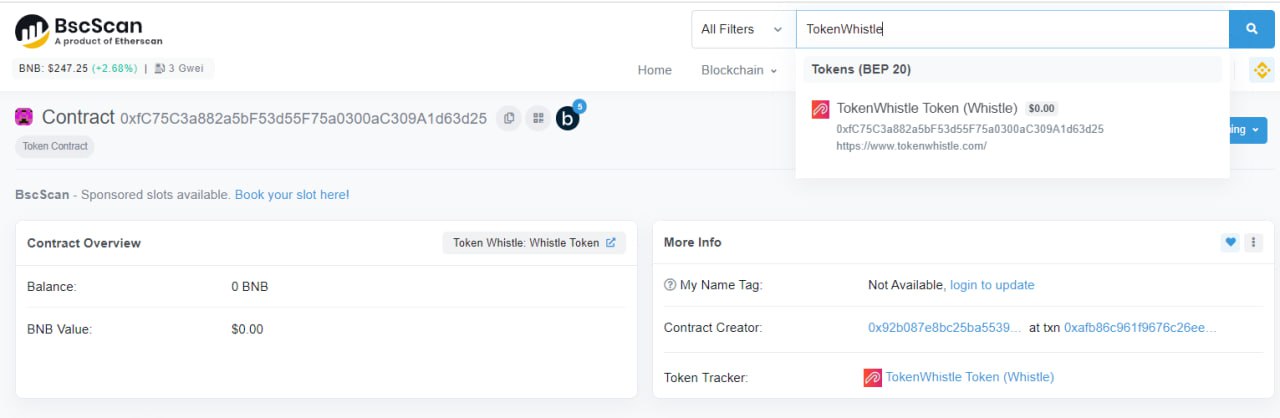The height and width of the screenshot is (418, 1280).
Task: Click the Token Contract tag
Action: click(x=55, y=146)
